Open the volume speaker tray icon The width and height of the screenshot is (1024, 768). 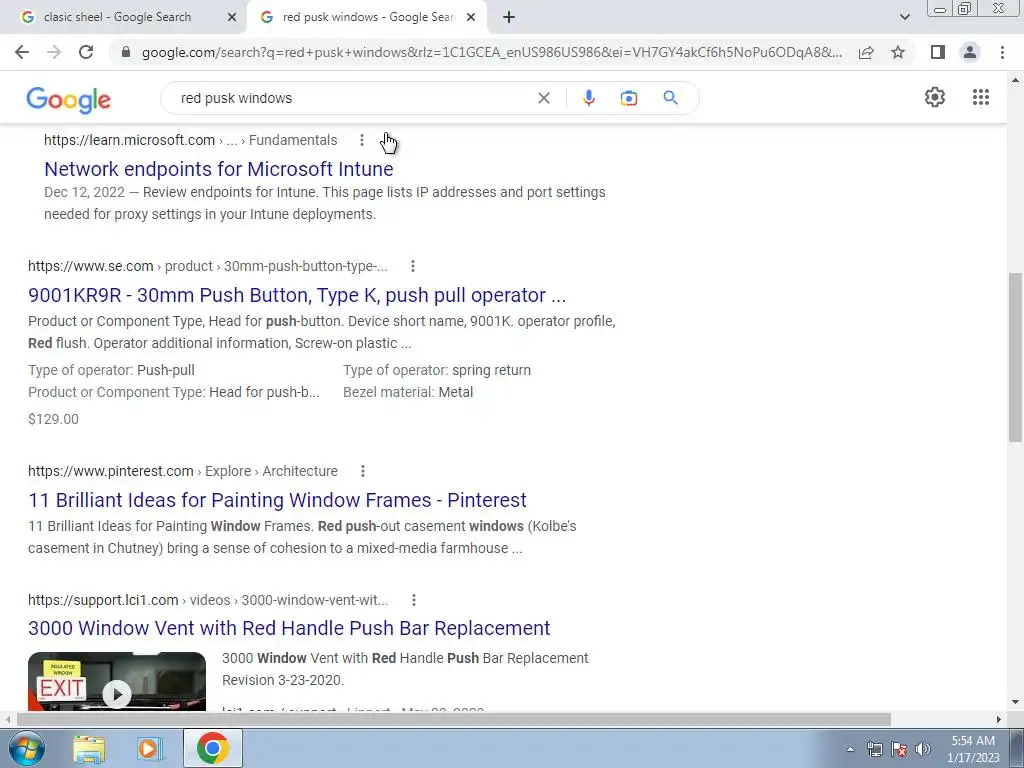(x=923, y=749)
